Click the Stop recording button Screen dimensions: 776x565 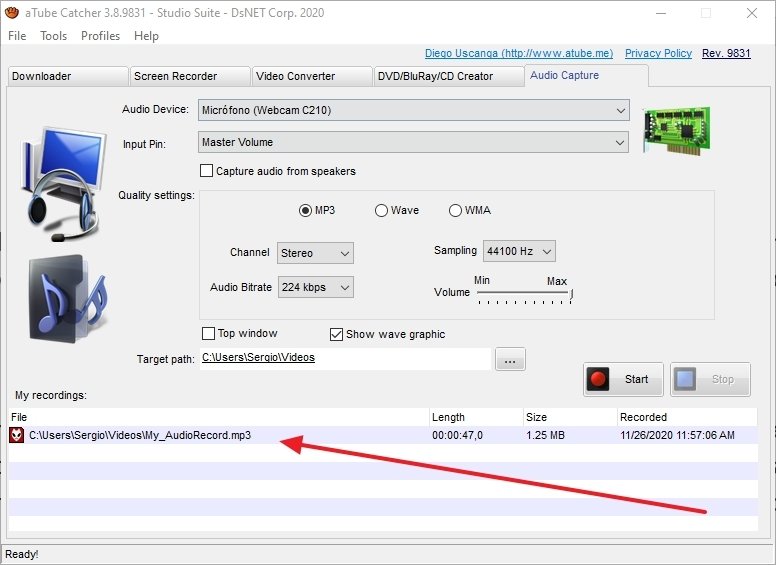click(x=710, y=379)
